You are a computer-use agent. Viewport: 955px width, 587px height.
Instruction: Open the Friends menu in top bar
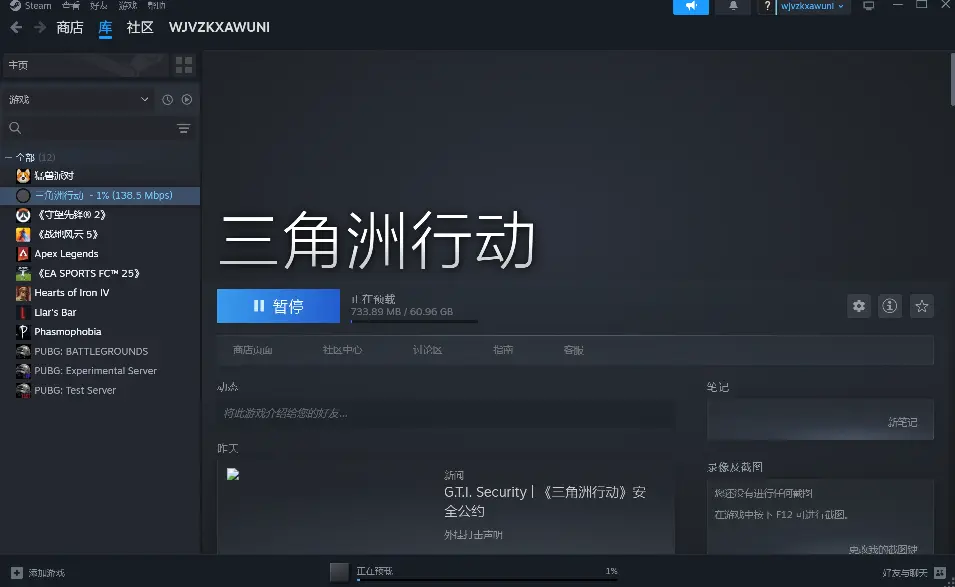pyautogui.click(x=98, y=5)
